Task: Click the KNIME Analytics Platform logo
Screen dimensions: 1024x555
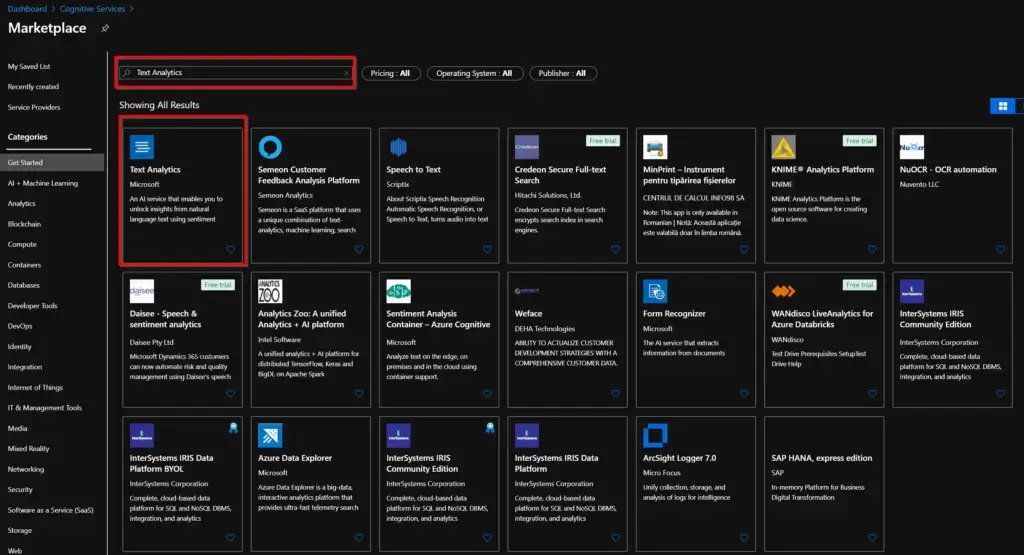Action: click(x=783, y=147)
